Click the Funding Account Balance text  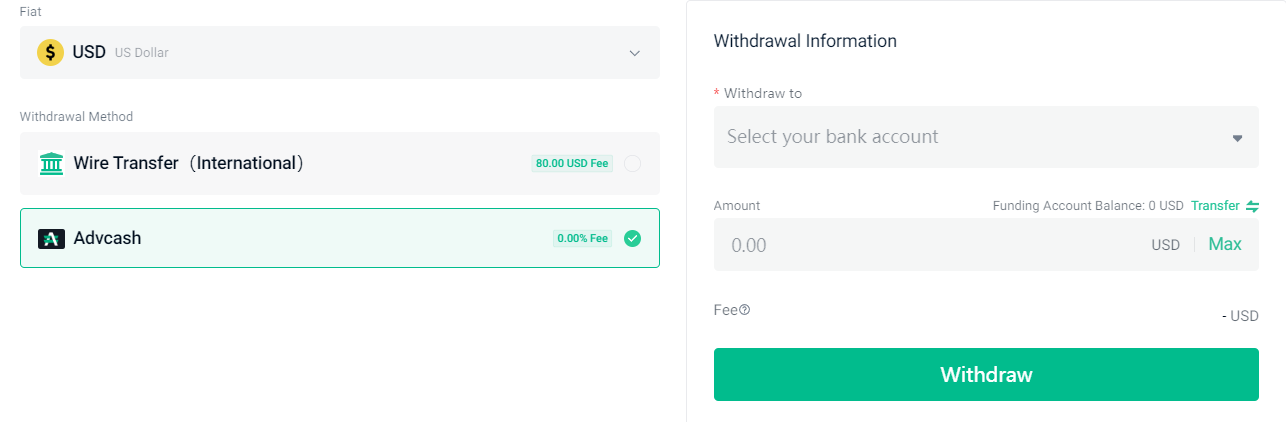point(1088,206)
